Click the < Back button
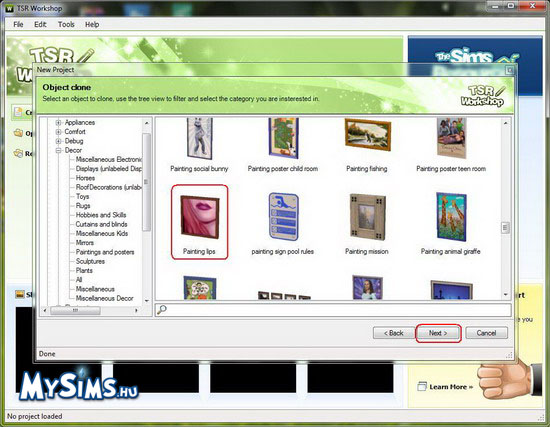The height and width of the screenshot is (427, 550). [x=394, y=333]
